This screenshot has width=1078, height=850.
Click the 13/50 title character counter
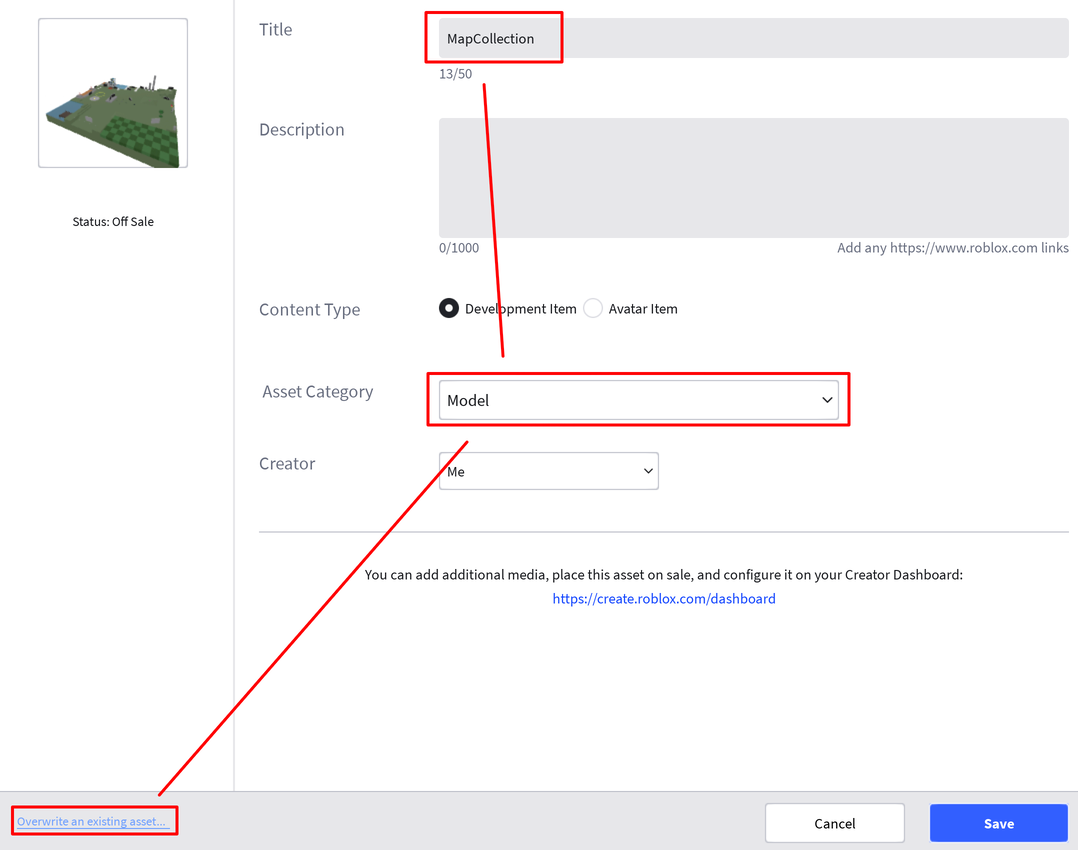click(x=455, y=74)
